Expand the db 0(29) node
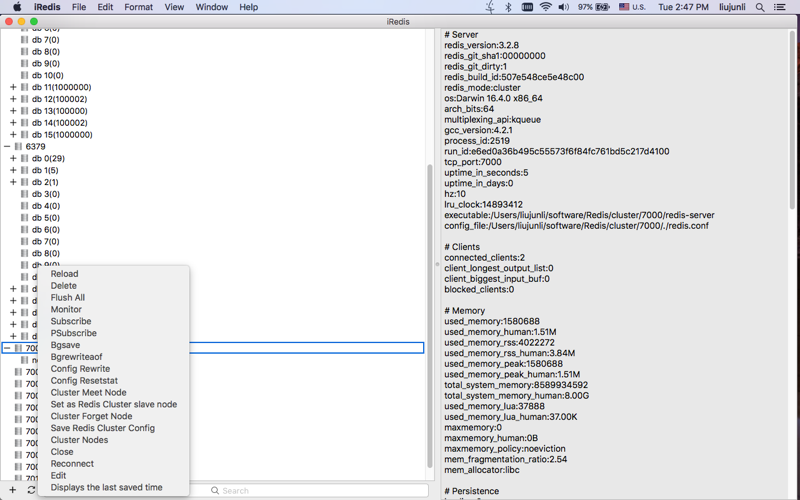This screenshot has width=800, height=500. pyautogui.click(x=13, y=158)
